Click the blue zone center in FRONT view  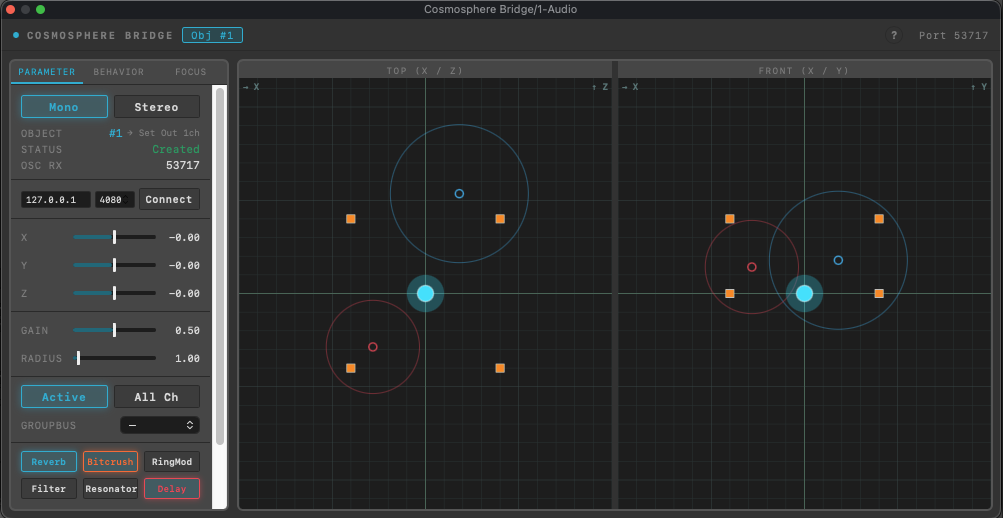tap(838, 260)
